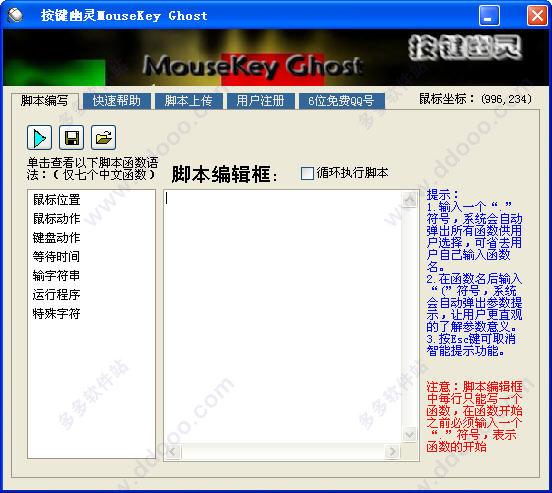
Task: Select 等待时间 in the function list
Action: [x=56, y=257]
